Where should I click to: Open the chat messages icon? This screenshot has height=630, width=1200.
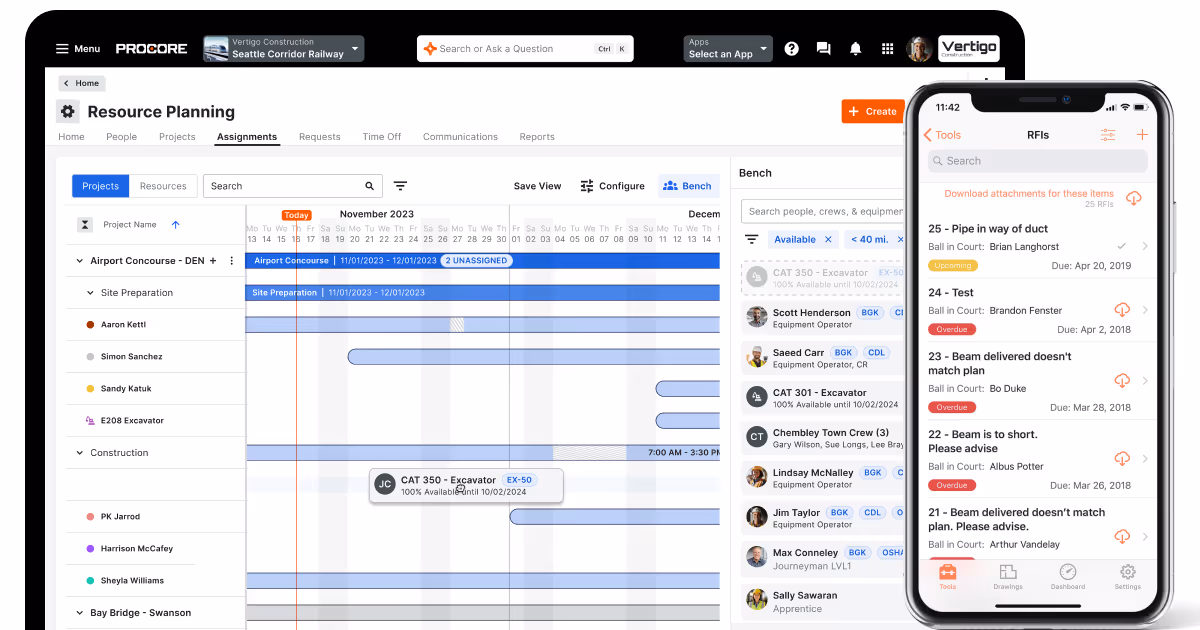click(x=823, y=48)
